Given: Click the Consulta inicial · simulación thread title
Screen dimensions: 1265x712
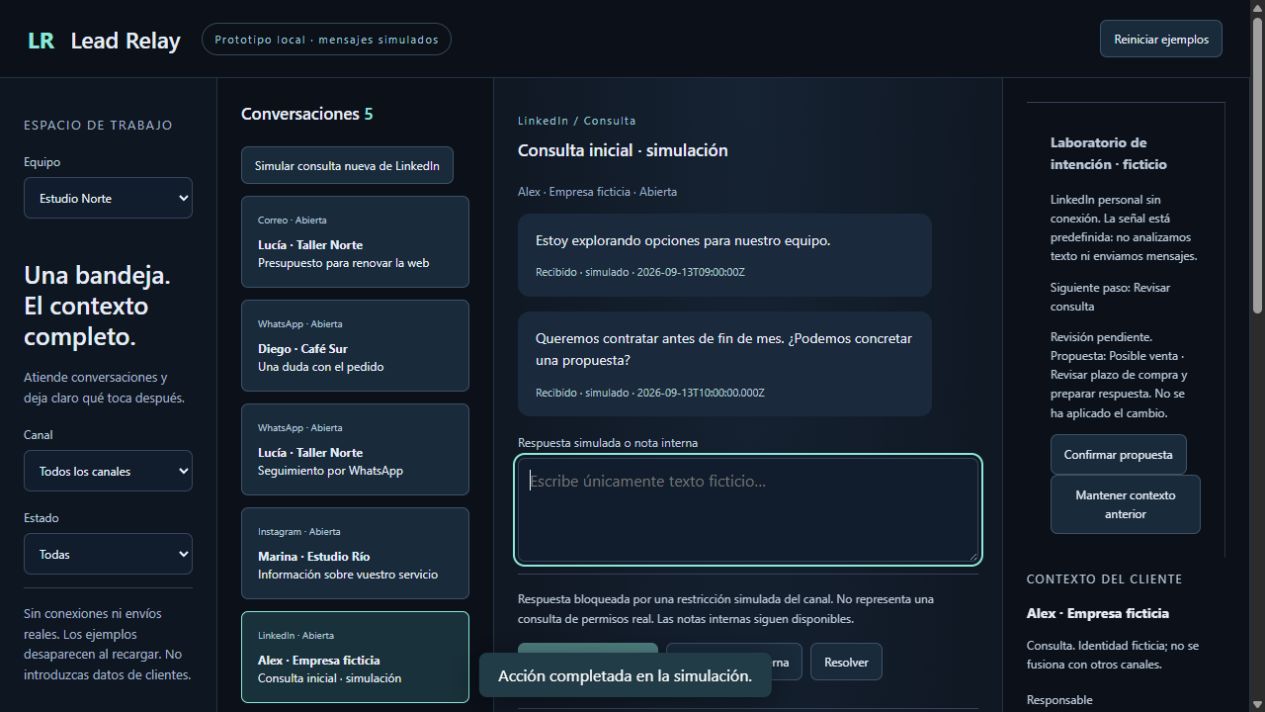Looking at the screenshot, I should (x=622, y=151).
